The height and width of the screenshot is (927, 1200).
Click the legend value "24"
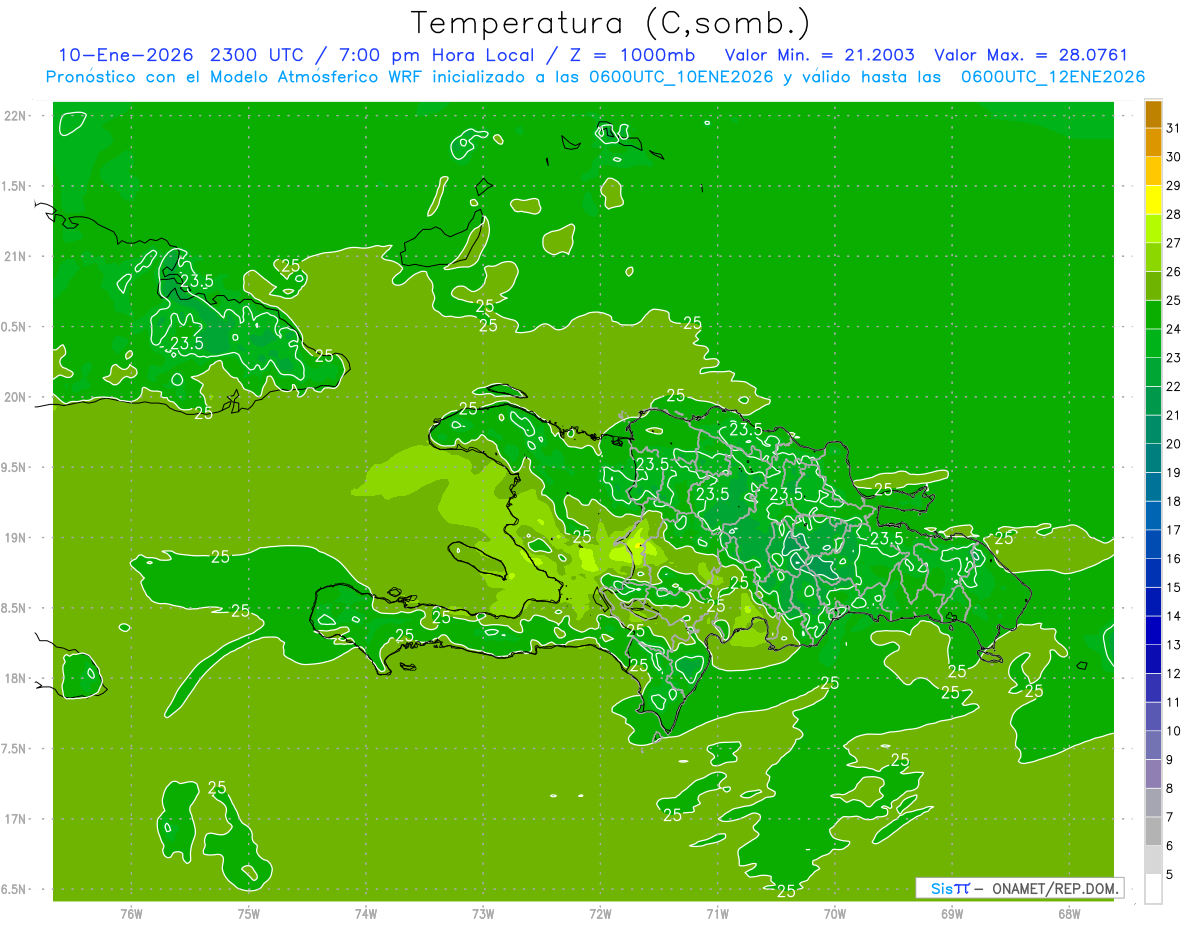click(x=1174, y=329)
